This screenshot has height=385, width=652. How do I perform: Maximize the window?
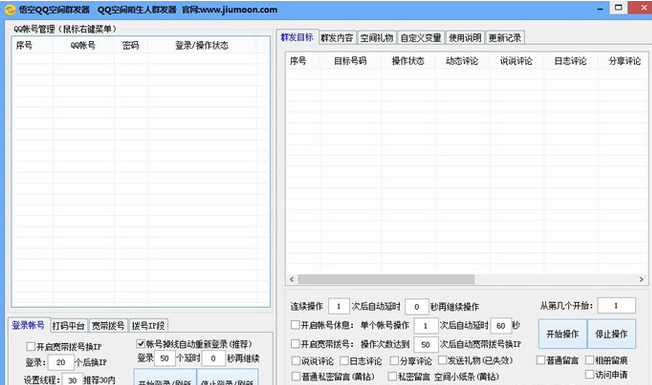click(x=618, y=8)
